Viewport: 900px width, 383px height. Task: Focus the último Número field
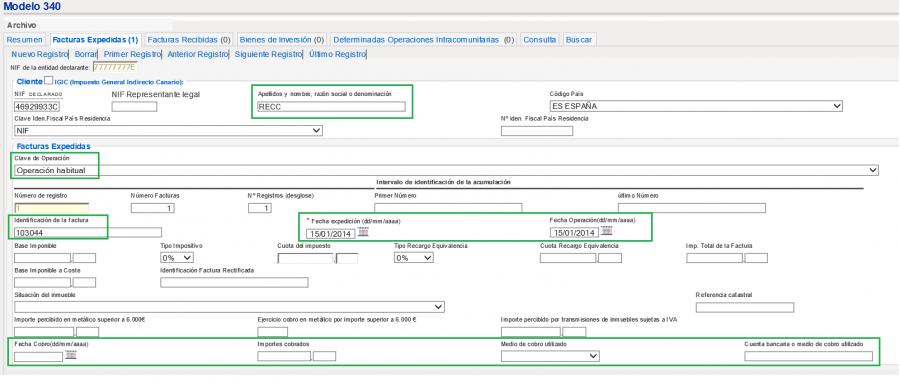pos(692,208)
